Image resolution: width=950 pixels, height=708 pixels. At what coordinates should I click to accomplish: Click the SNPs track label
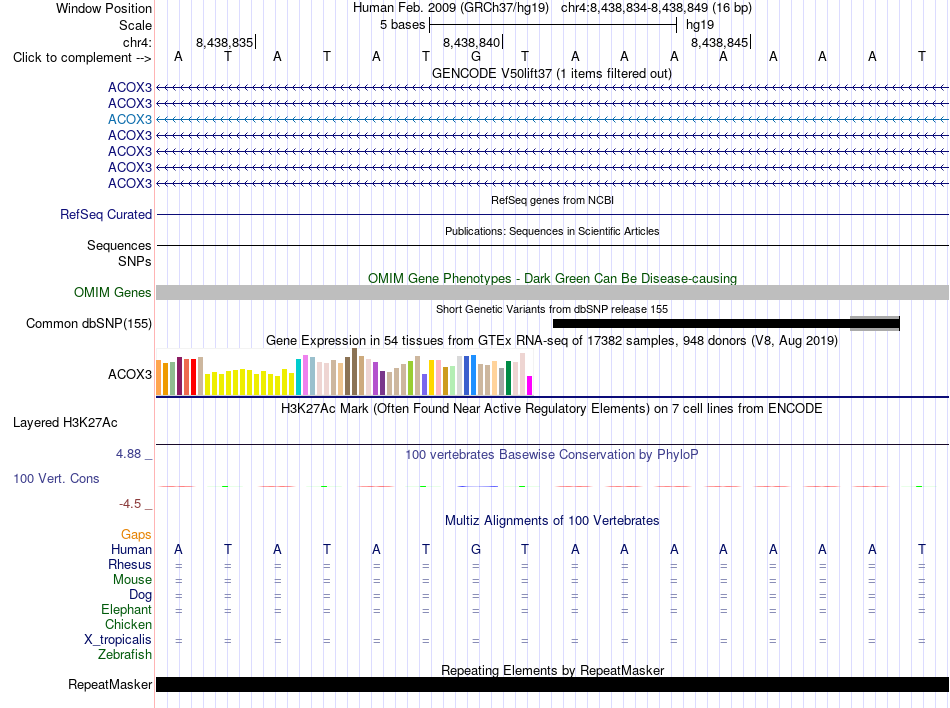tap(135, 261)
